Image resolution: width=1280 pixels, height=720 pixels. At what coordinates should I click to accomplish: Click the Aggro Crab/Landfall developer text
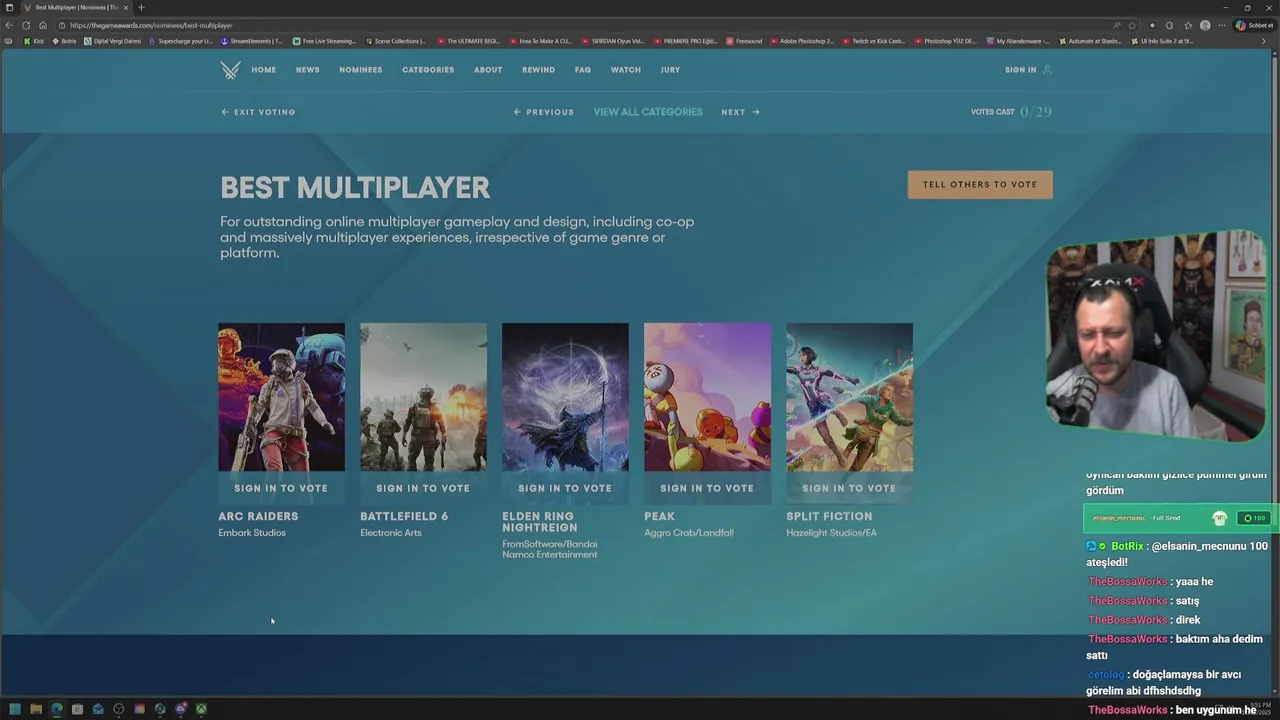pos(689,533)
